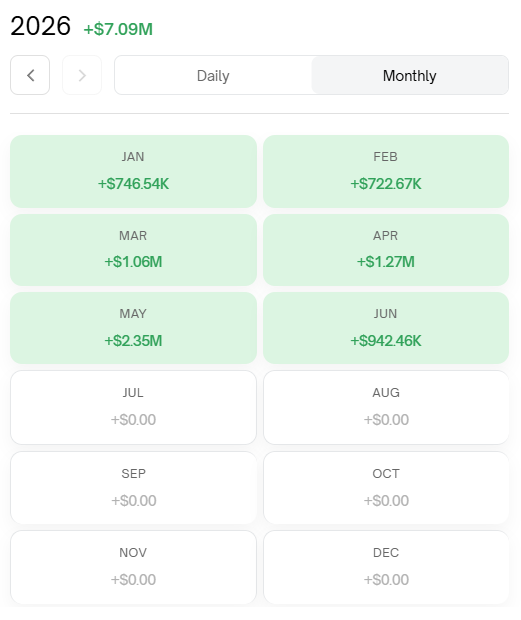521x620 pixels.
Task: Select the Monthly view tab
Action: pyautogui.click(x=410, y=76)
